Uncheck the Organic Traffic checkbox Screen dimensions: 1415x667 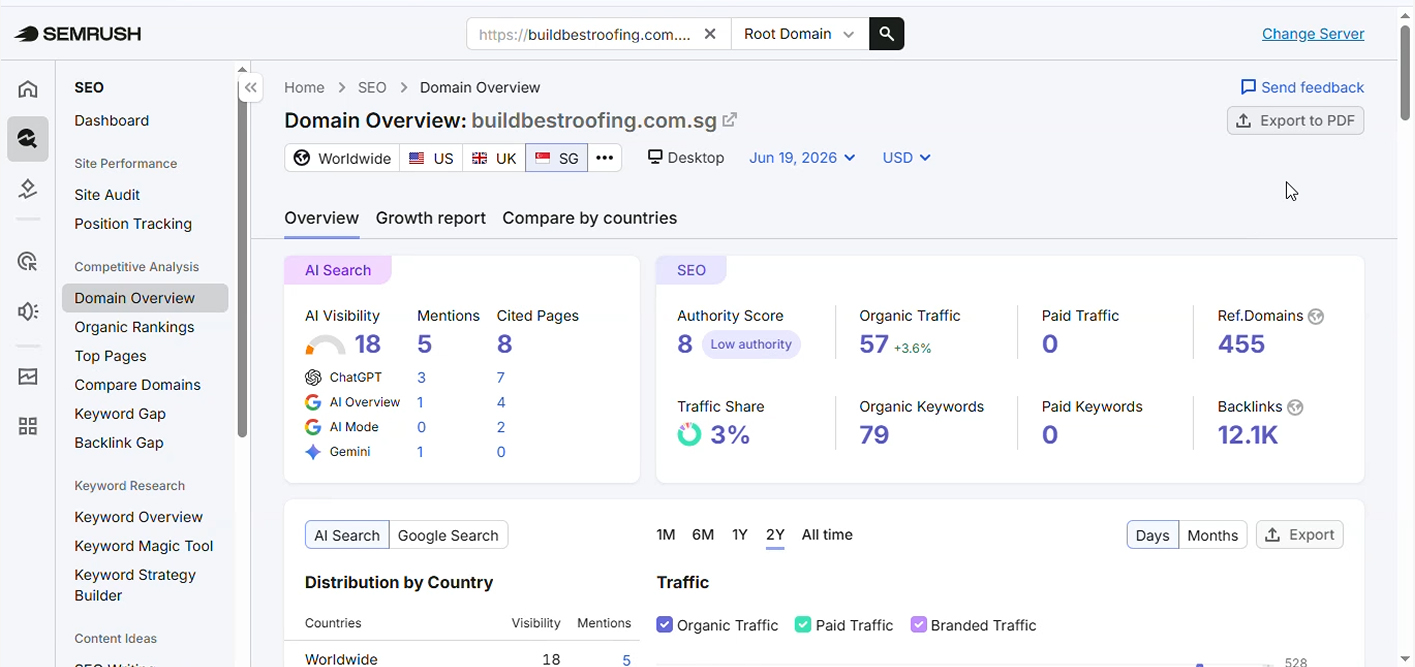click(664, 625)
